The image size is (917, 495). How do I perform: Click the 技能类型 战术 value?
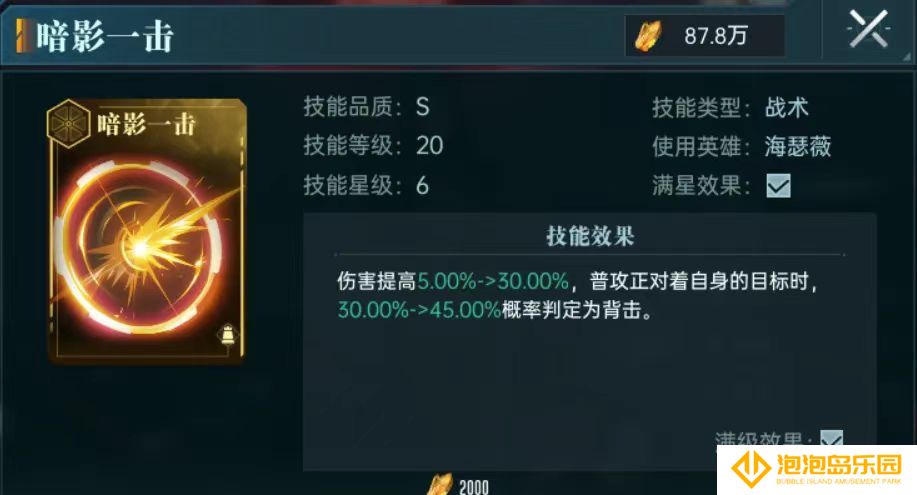(787, 108)
